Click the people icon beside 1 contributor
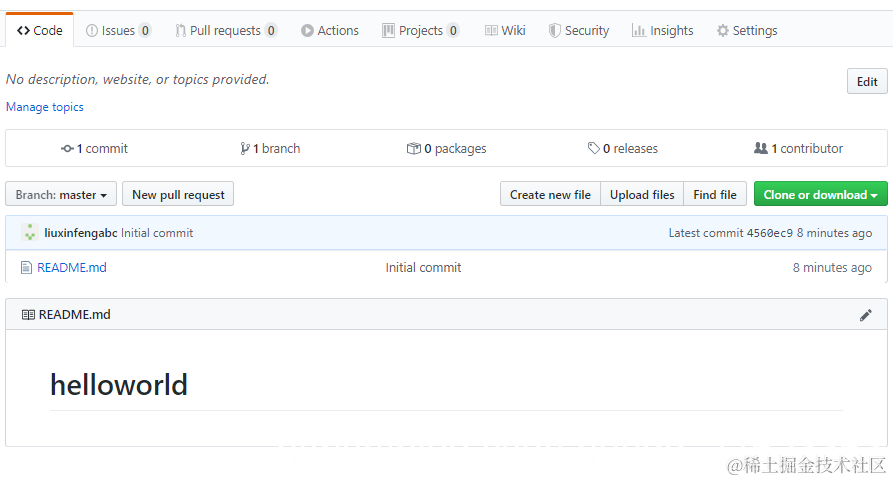The height and width of the screenshot is (482, 893). point(761,148)
